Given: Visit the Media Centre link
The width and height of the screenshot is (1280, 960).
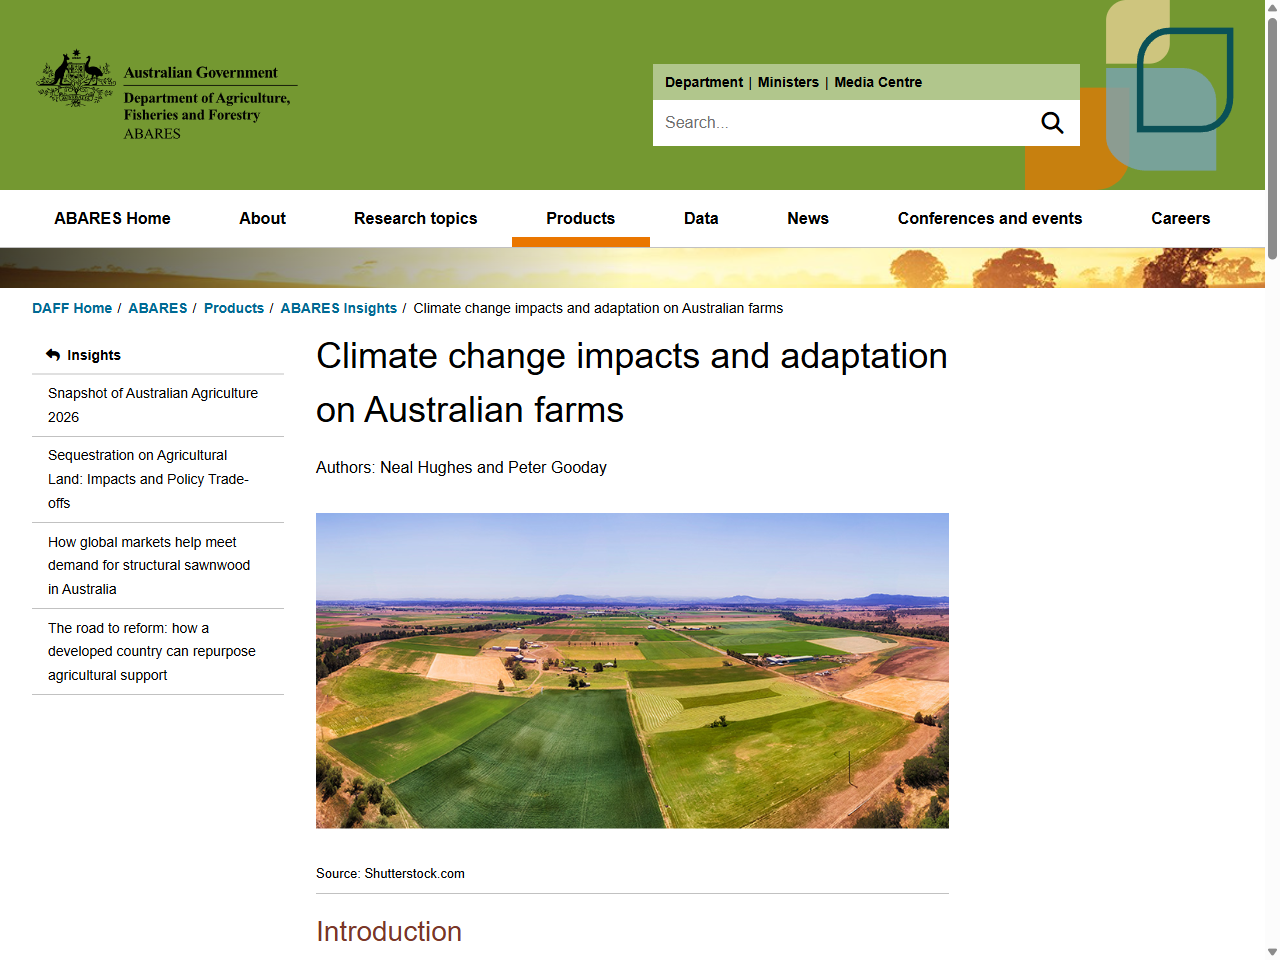Looking at the screenshot, I should (x=878, y=82).
